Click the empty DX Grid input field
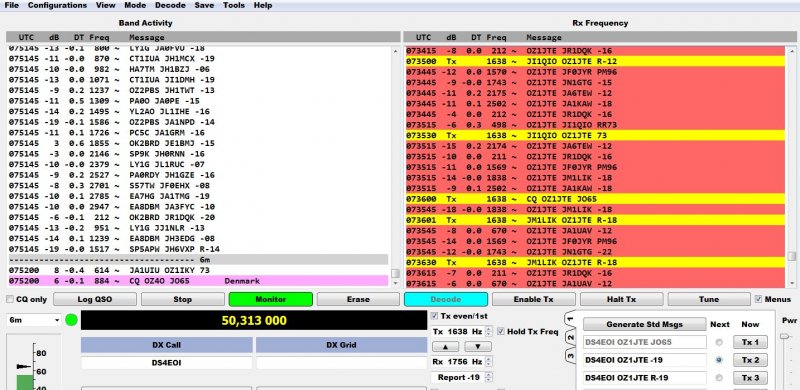Image resolution: width=800 pixels, height=390 pixels. 341,363
